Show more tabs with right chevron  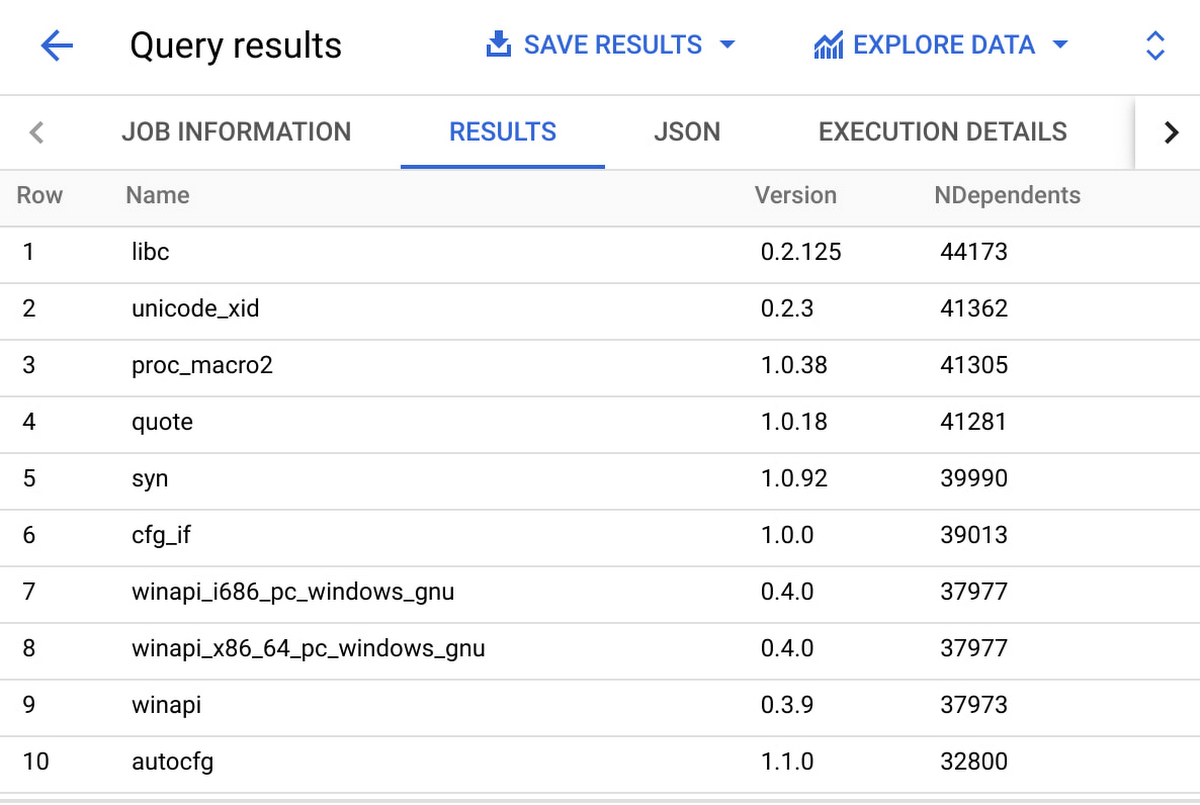pyautogui.click(x=1172, y=132)
